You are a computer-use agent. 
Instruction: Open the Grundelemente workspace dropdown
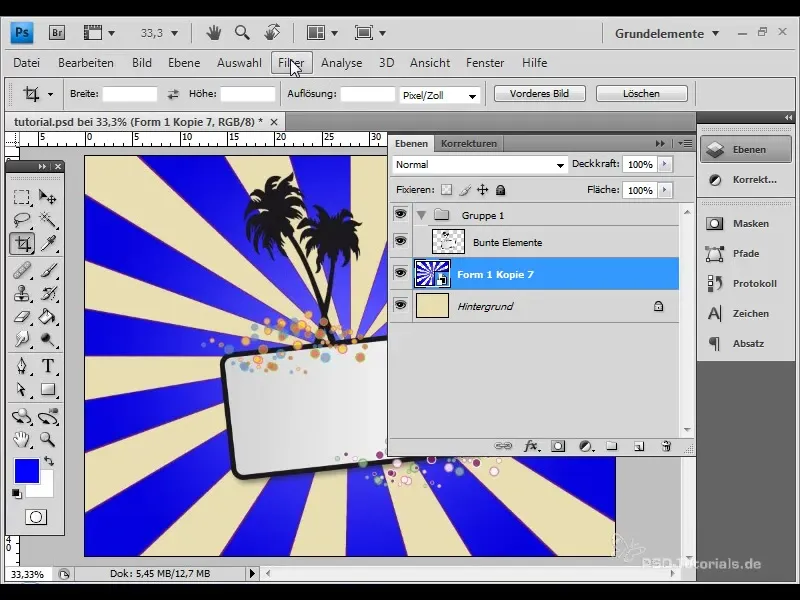pos(667,34)
